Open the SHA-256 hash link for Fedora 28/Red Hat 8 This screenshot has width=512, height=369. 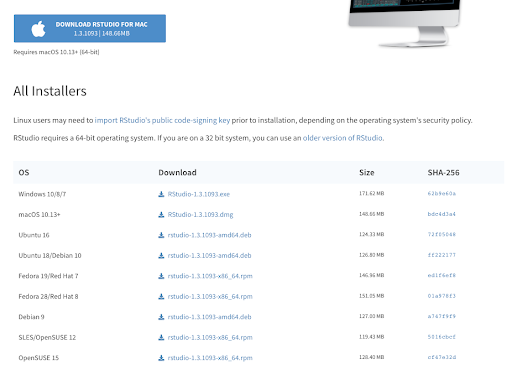tap(442, 296)
